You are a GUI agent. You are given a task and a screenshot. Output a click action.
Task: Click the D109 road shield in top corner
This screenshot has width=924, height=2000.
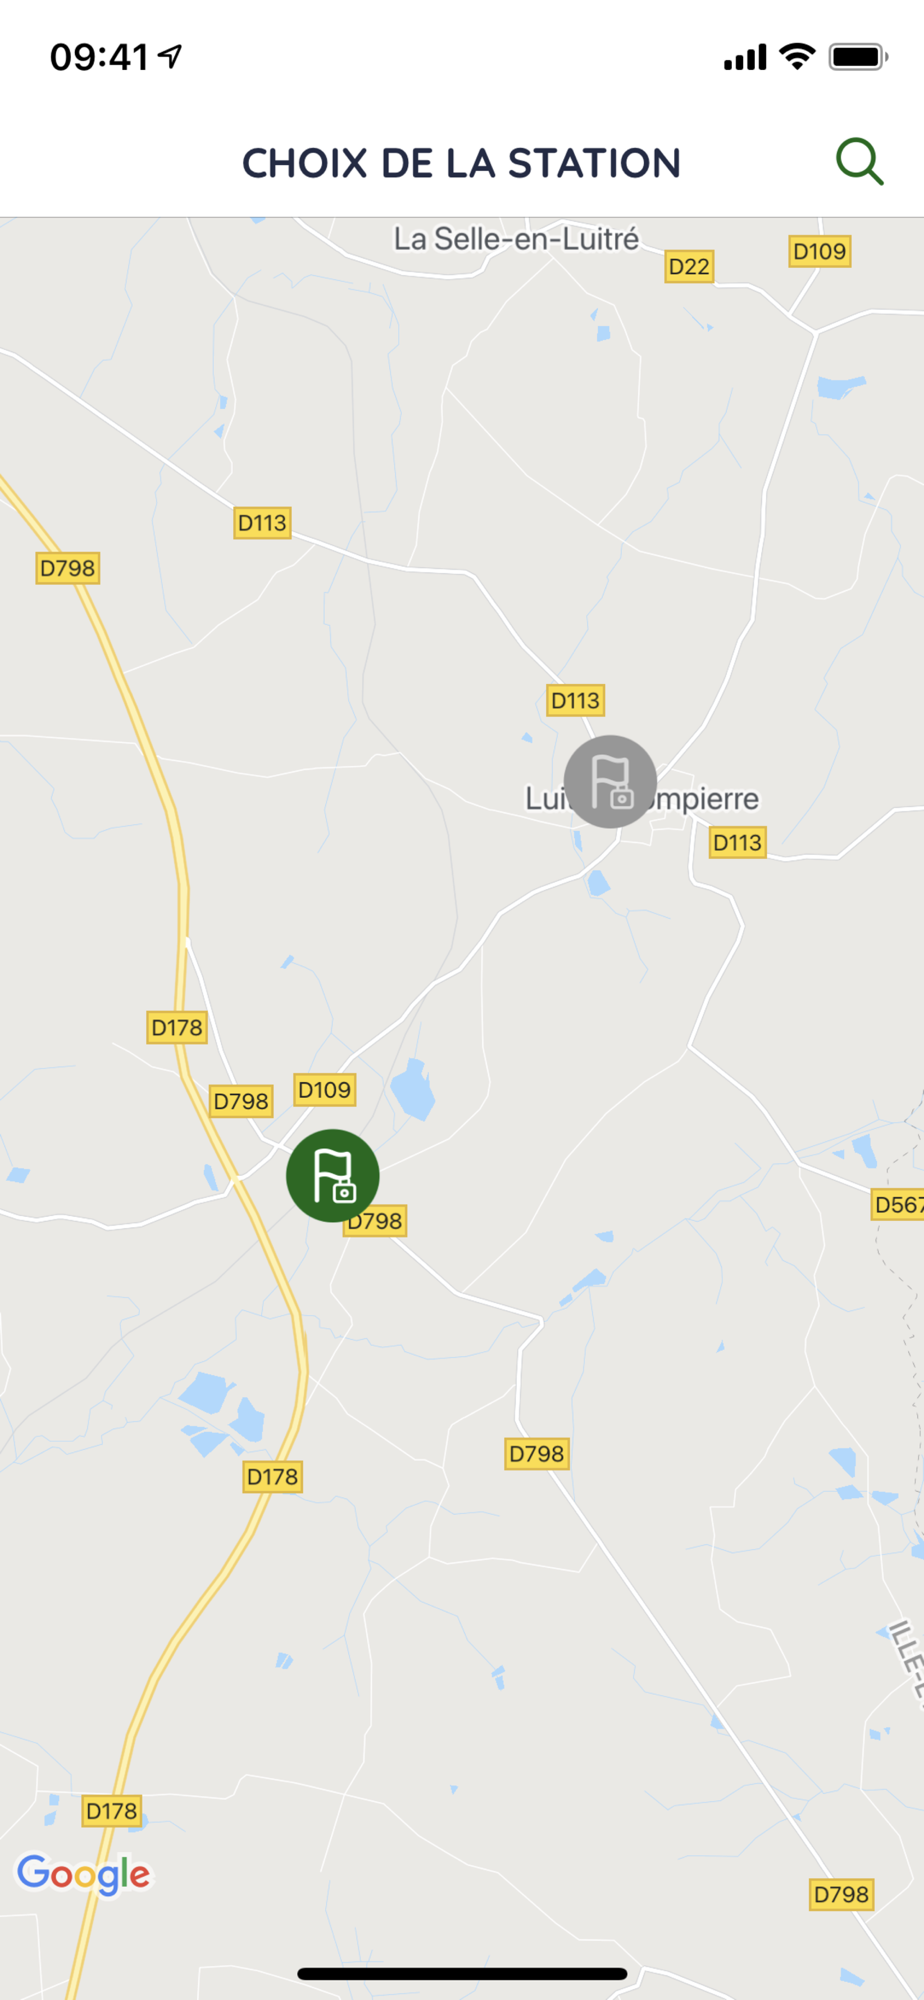(820, 251)
